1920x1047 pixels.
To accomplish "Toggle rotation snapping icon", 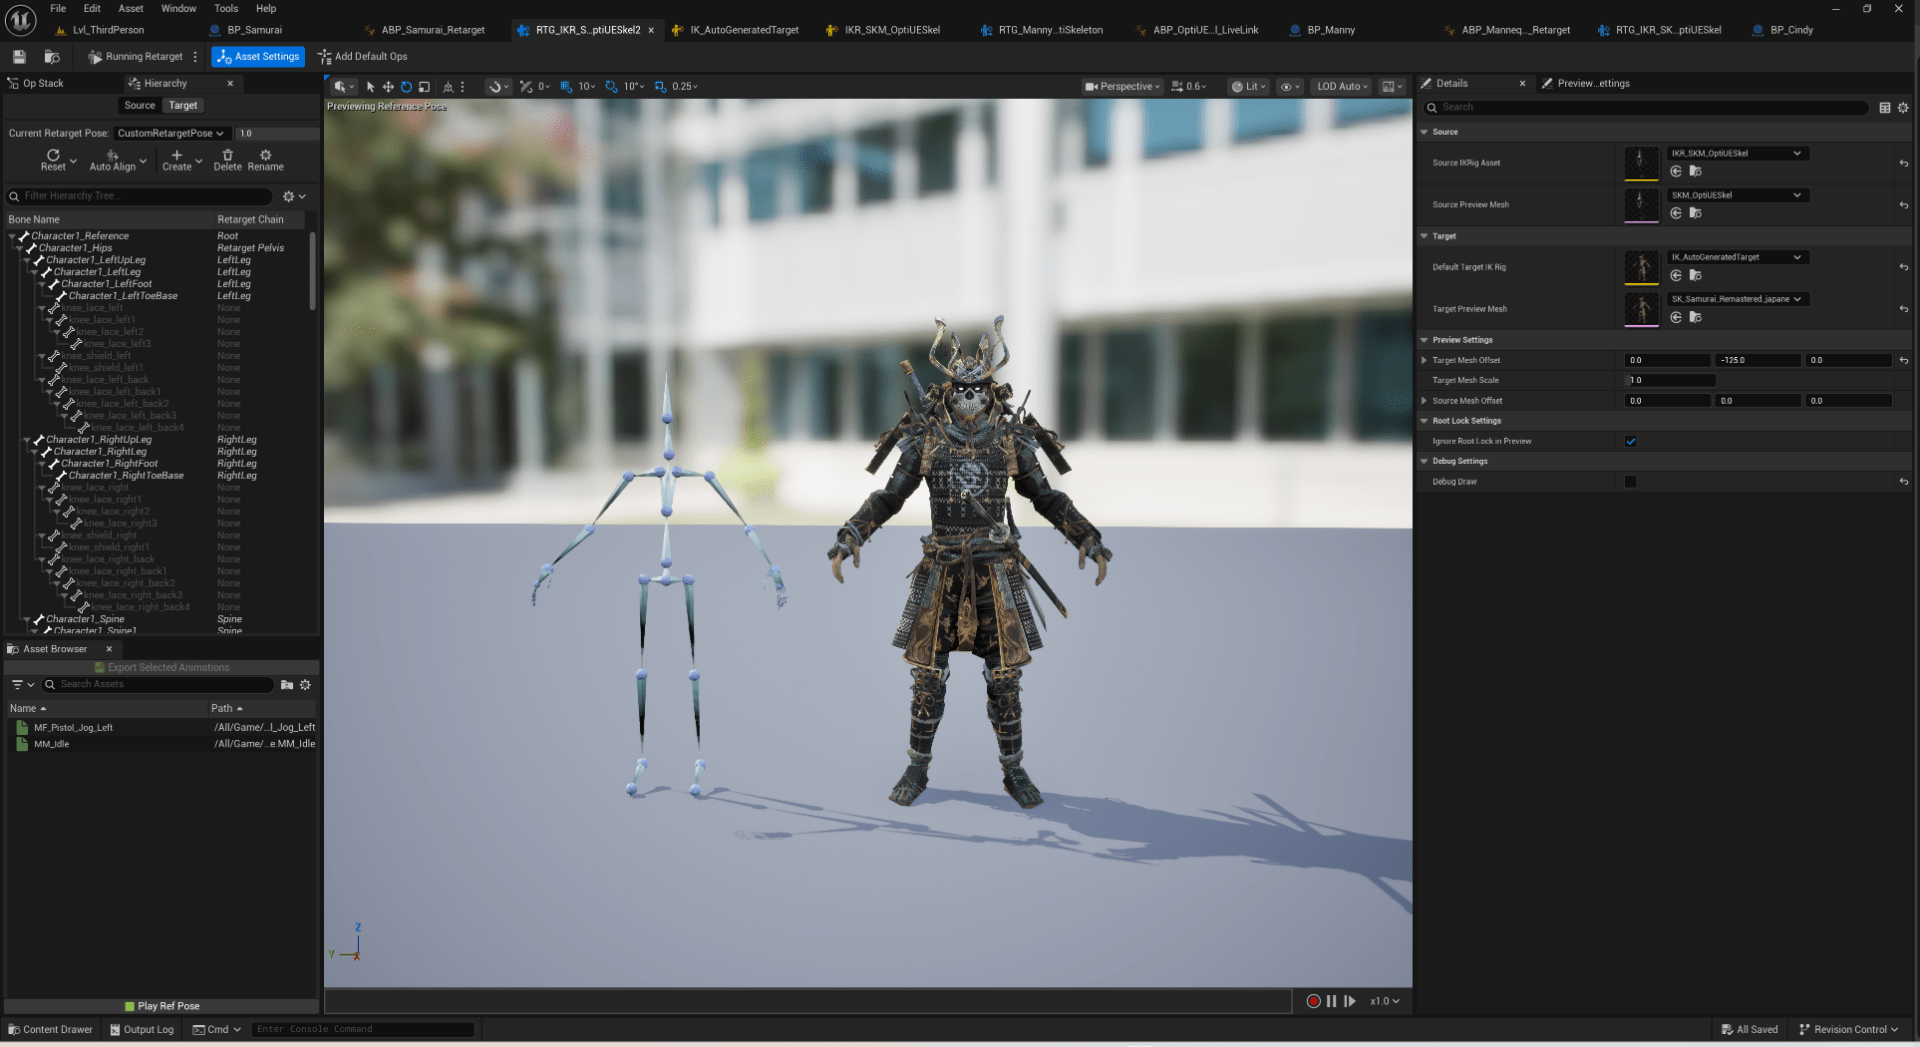I will point(611,87).
